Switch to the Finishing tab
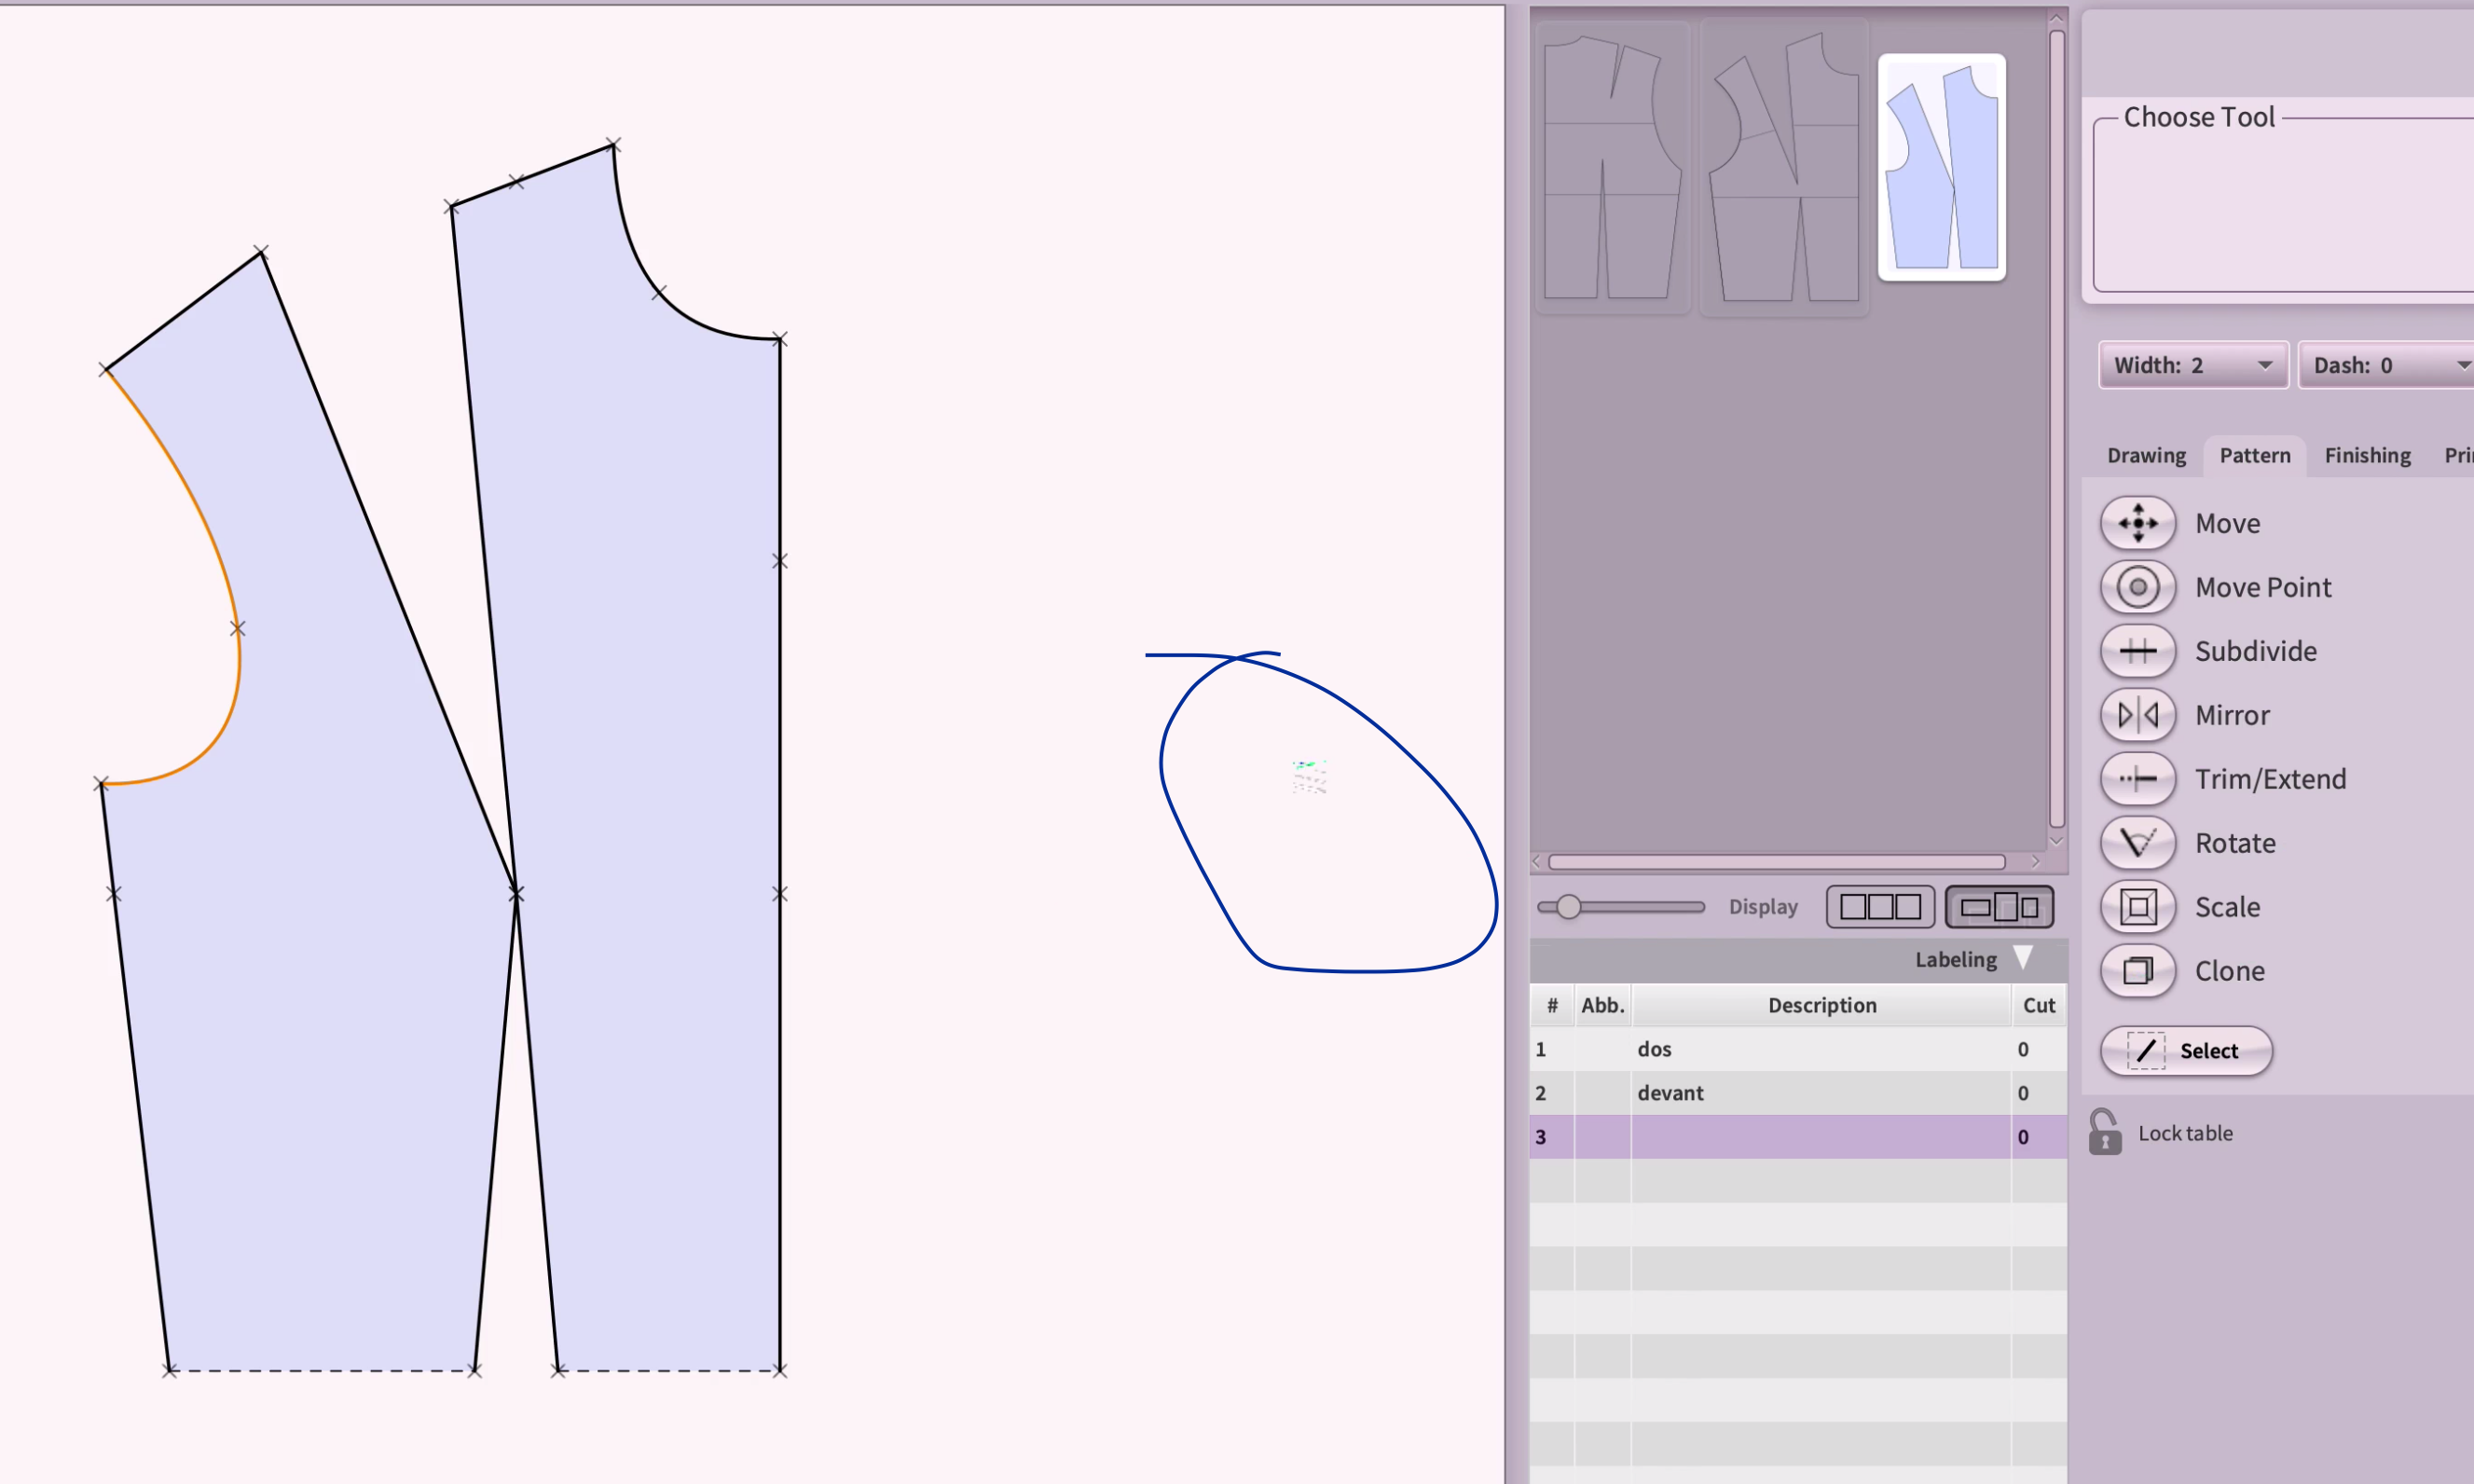2474x1484 pixels. pos(2368,456)
